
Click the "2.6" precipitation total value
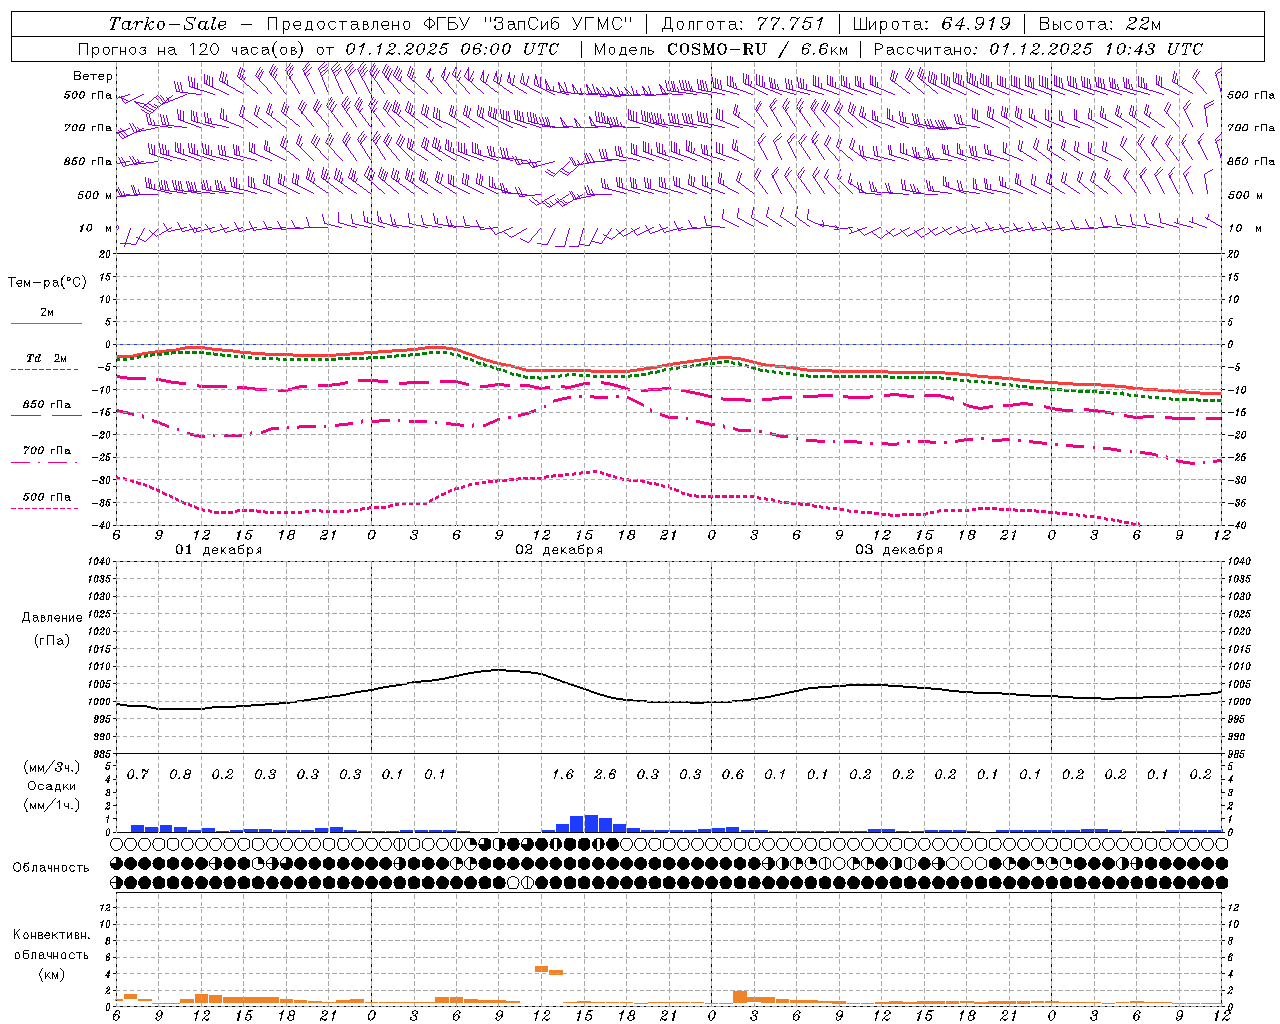point(605,775)
